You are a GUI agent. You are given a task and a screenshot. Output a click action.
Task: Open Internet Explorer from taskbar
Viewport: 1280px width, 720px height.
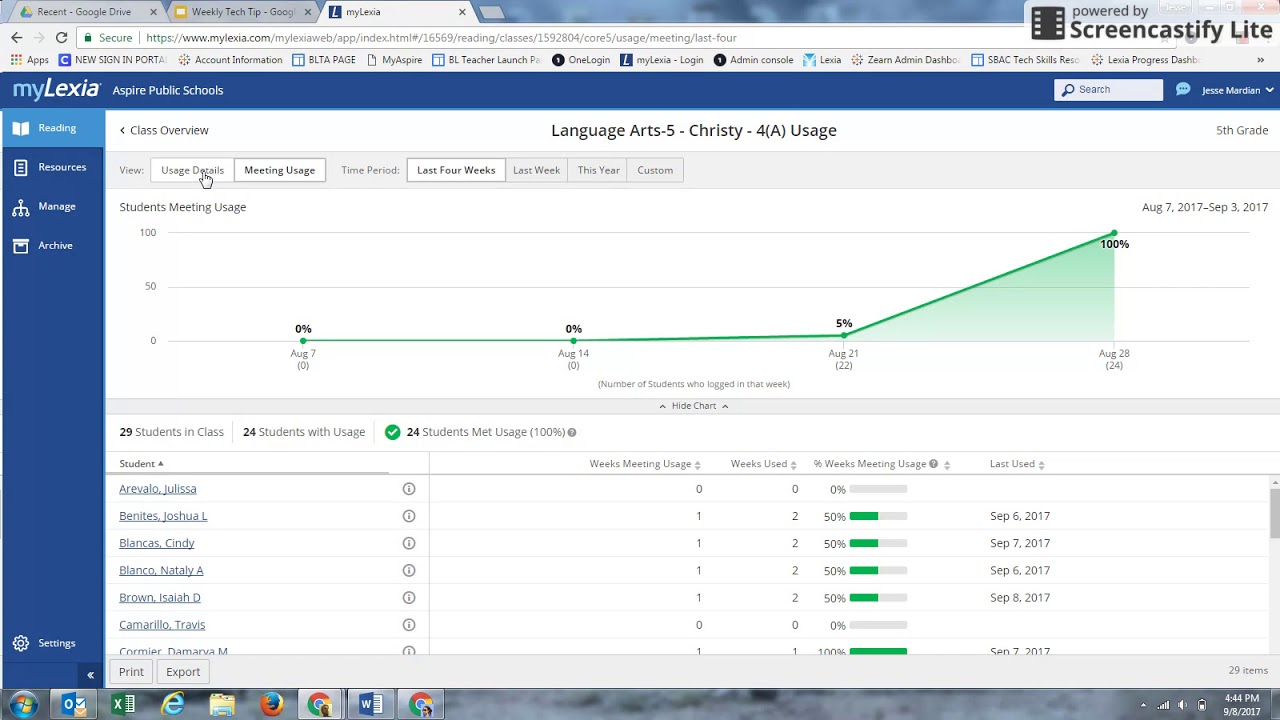pyautogui.click(x=173, y=704)
